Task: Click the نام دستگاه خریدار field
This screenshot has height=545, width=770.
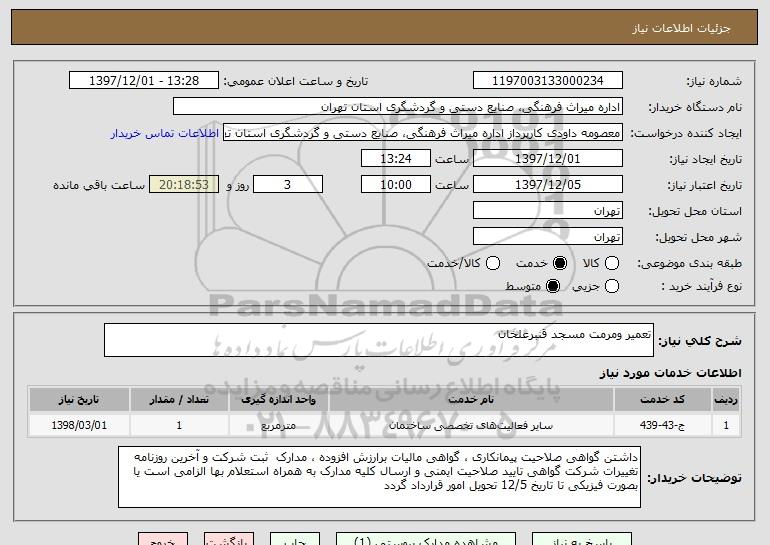Action: [x=398, y=107]
